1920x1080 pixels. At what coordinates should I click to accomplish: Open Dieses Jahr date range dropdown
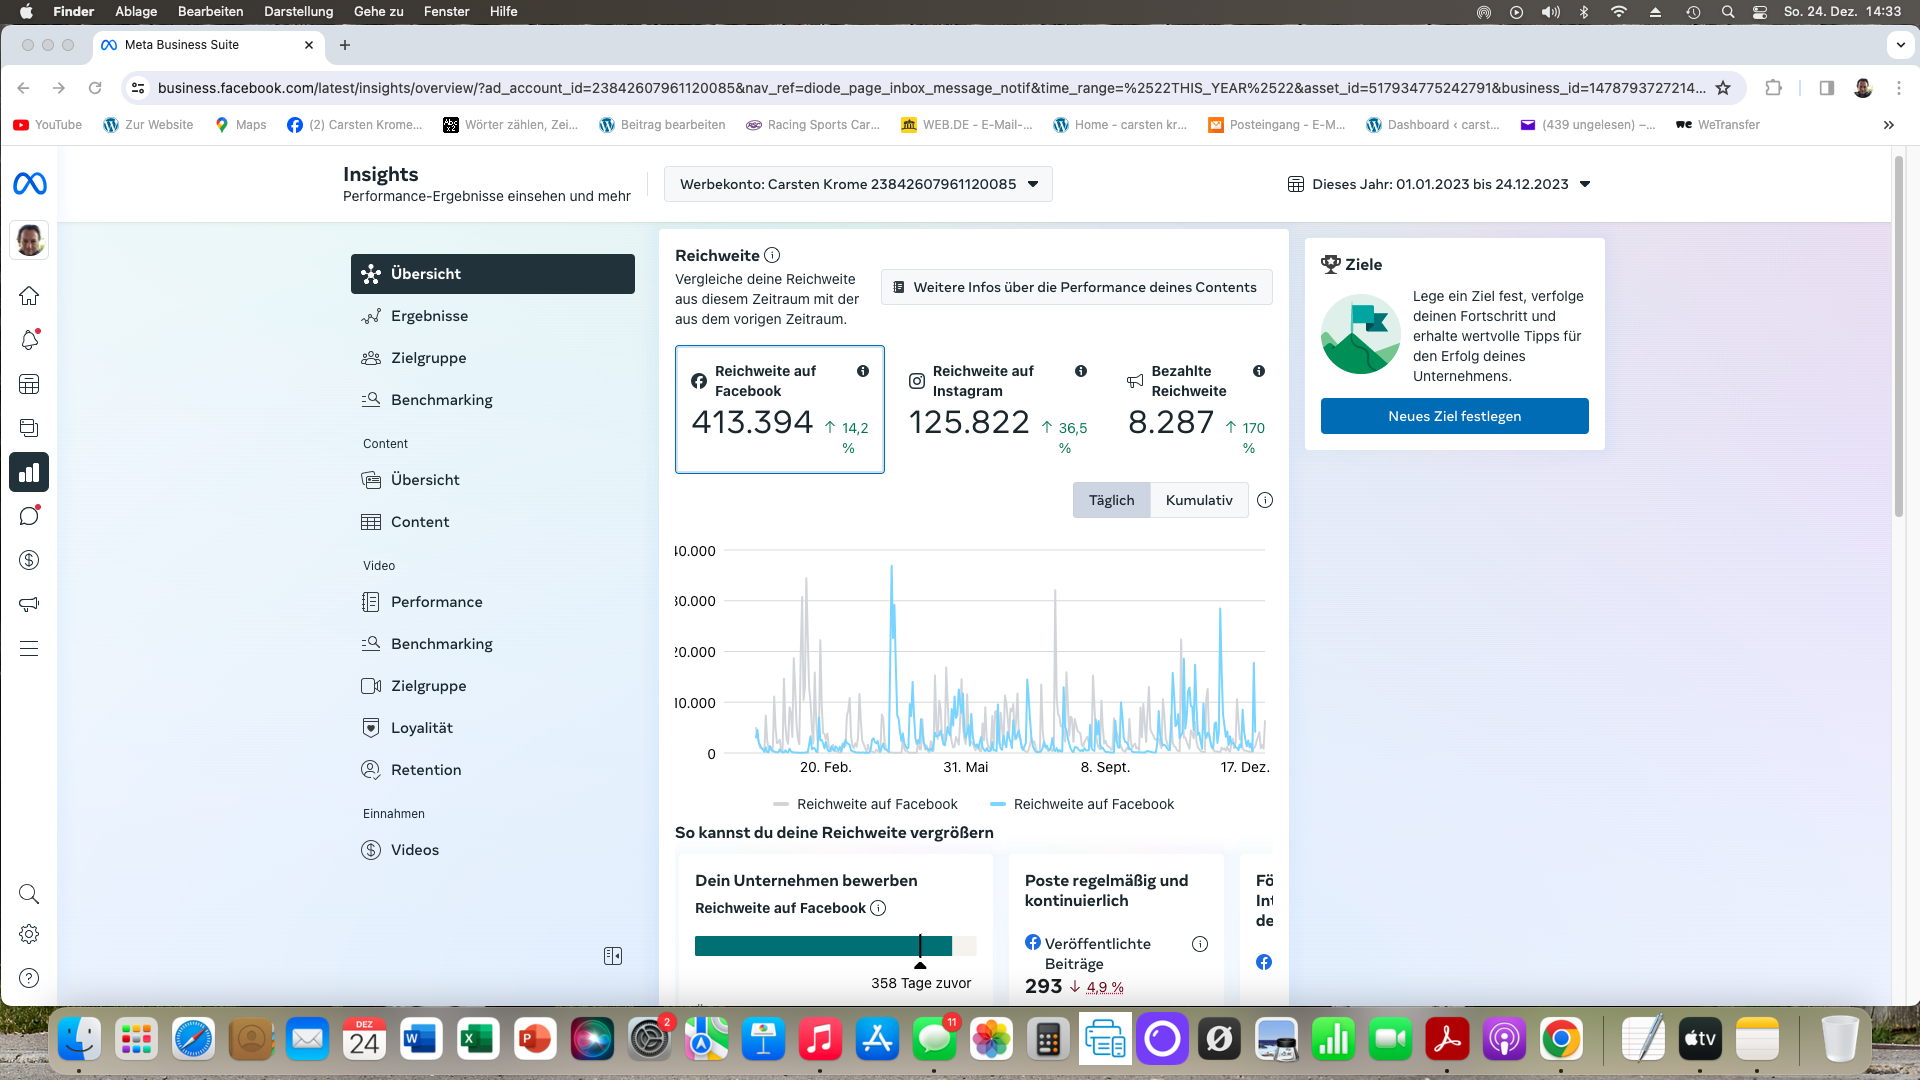pyautogui.click(x=1439, y=184)
